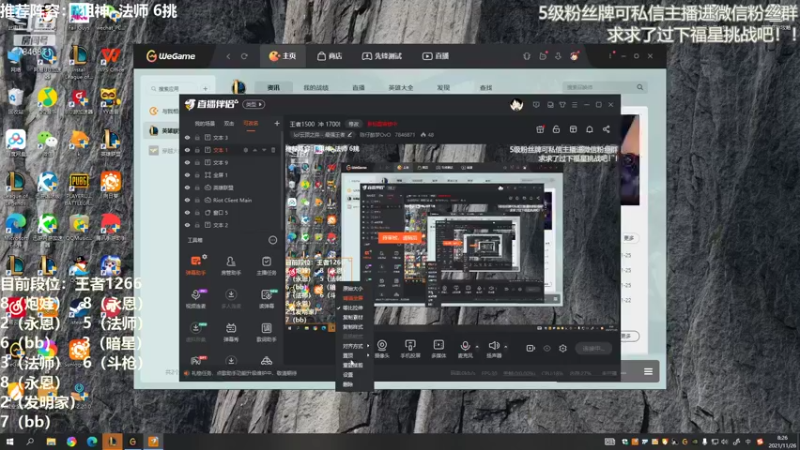Image resolution: width=800 pixels, height=450 pixels.
Task: Open the 手机投屏 phone-casting button
Action: click(410, 349)
